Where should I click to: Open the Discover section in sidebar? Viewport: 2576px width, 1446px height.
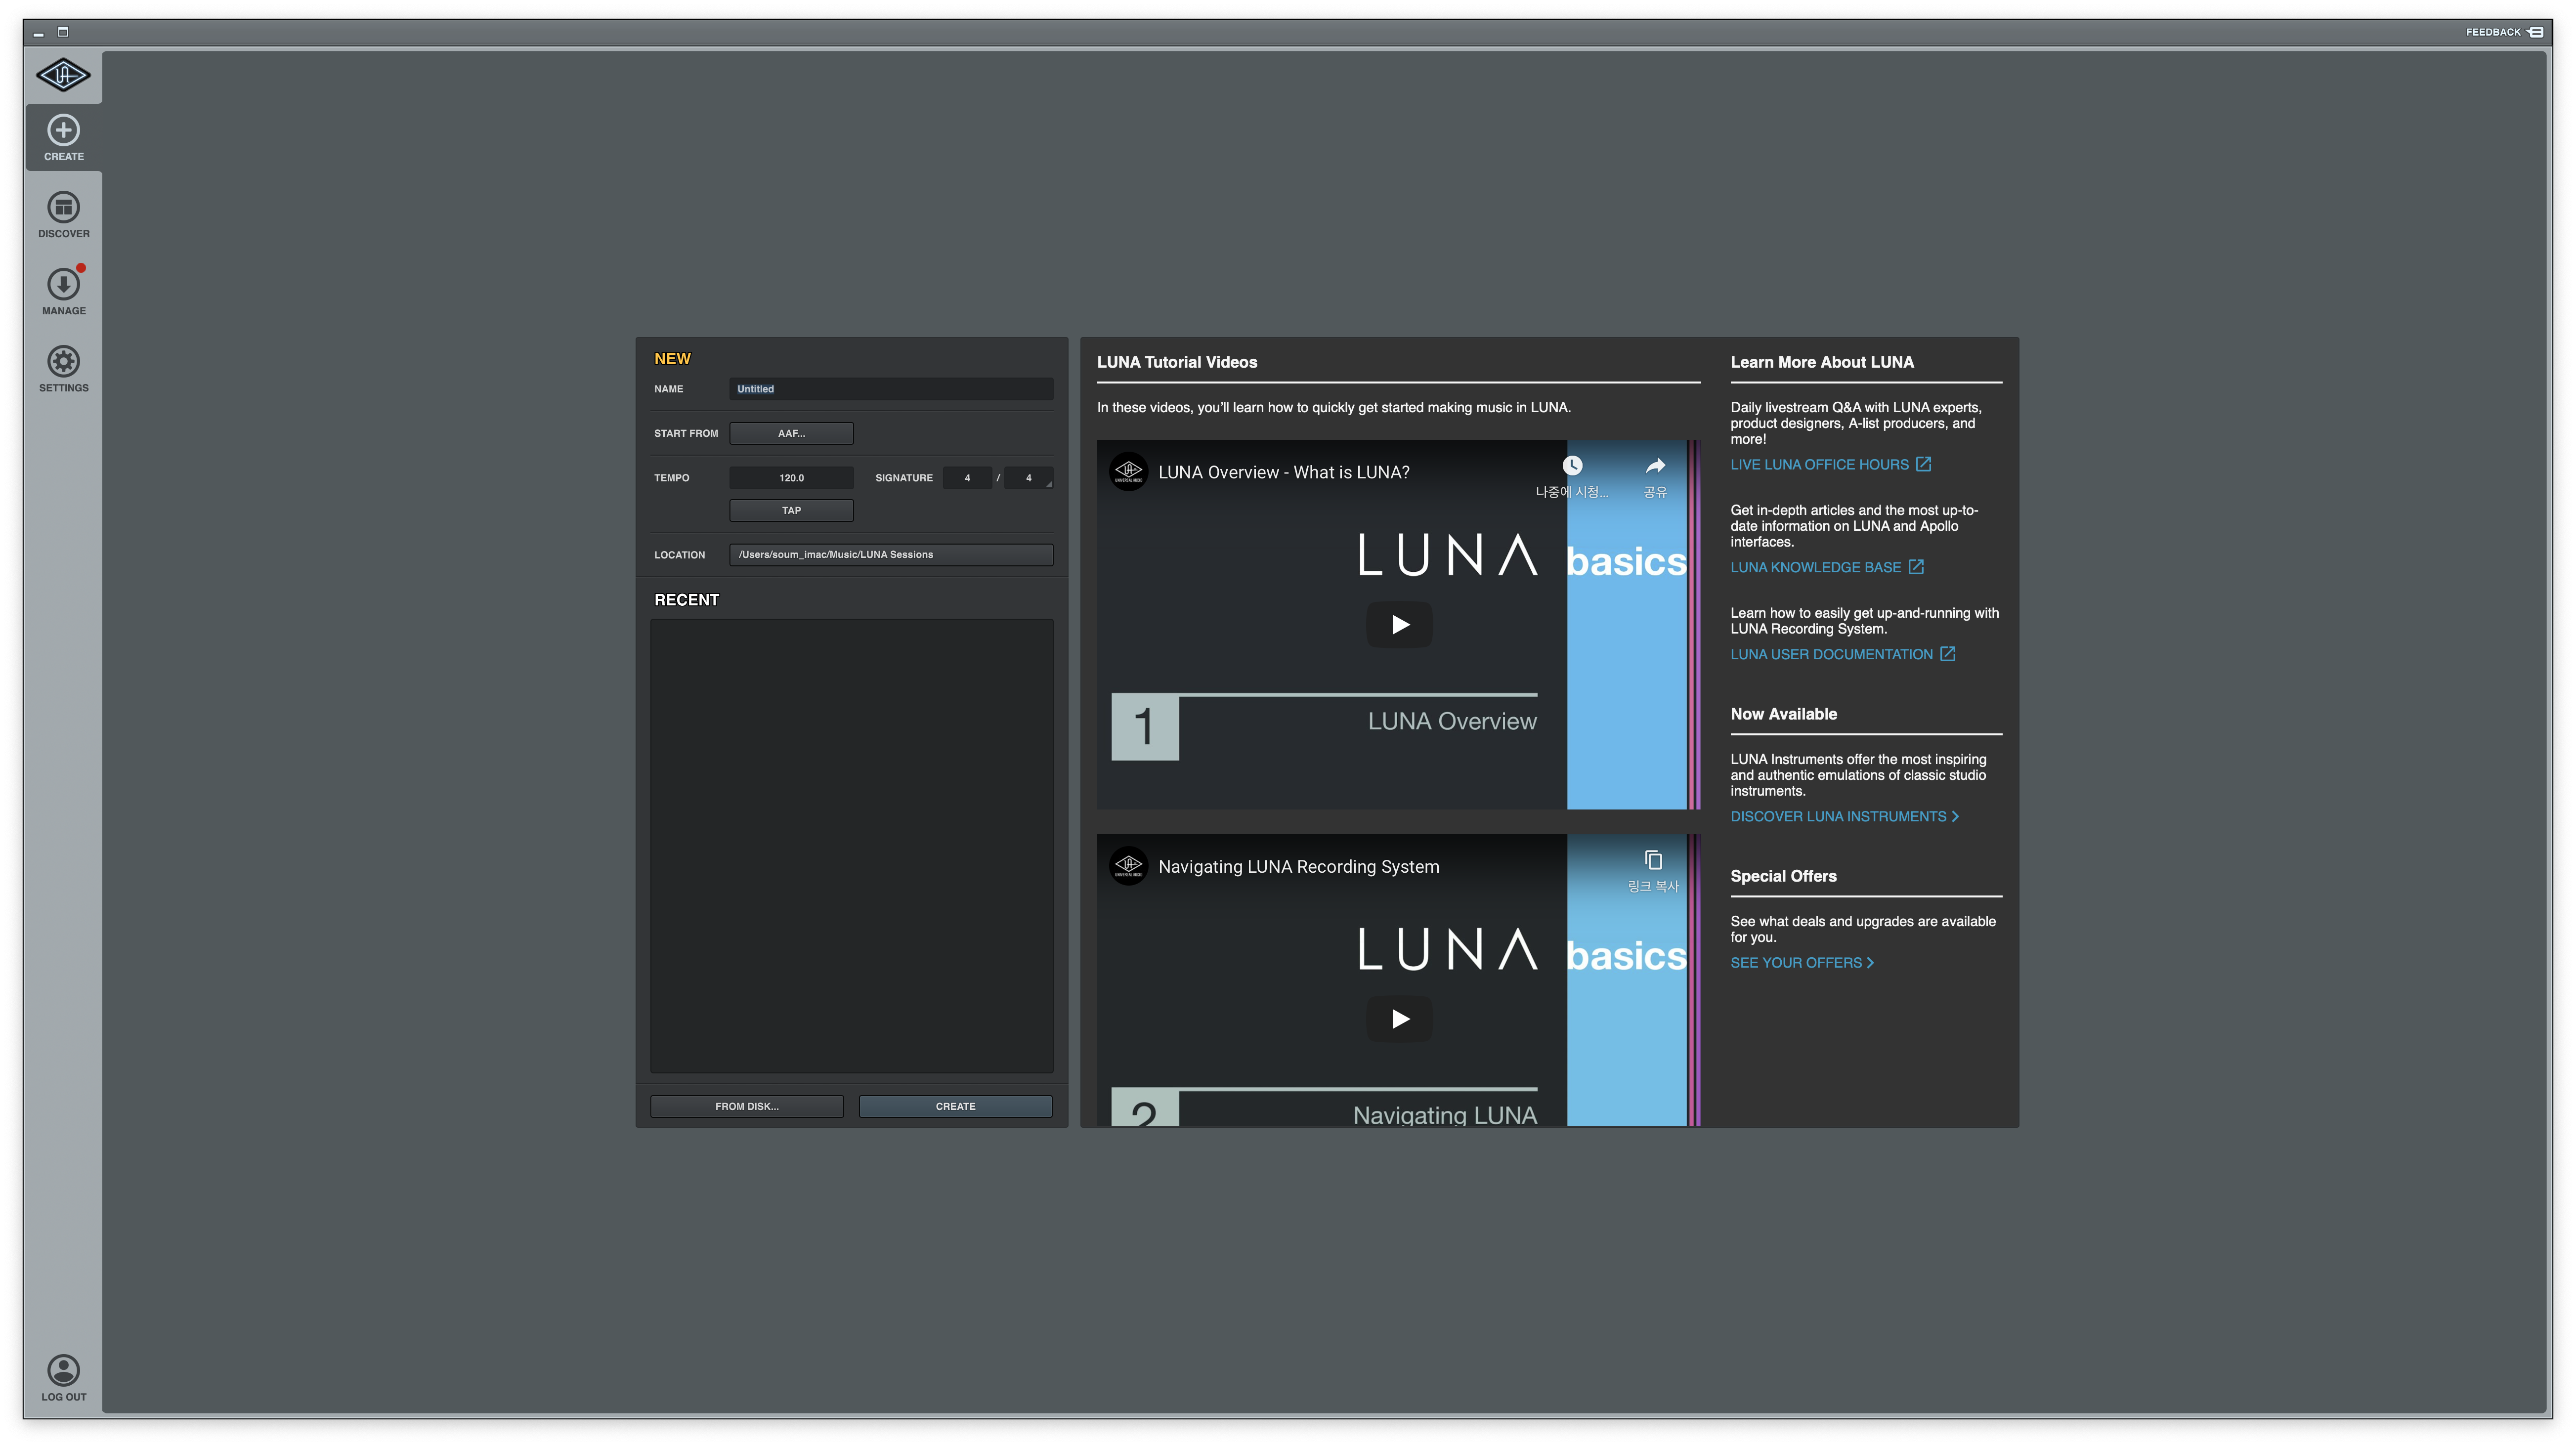[63, 214]
